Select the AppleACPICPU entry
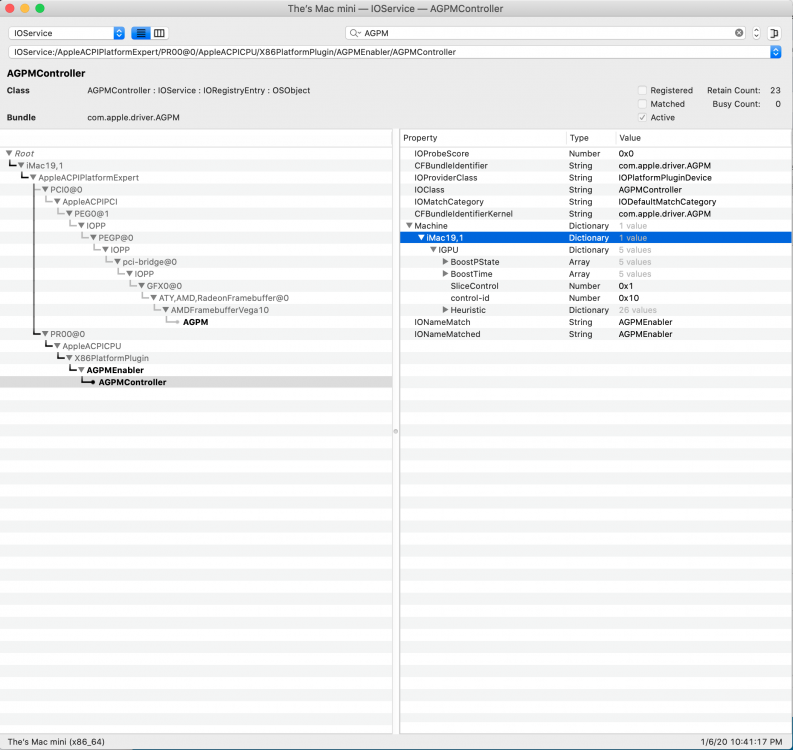 (92, 346)
